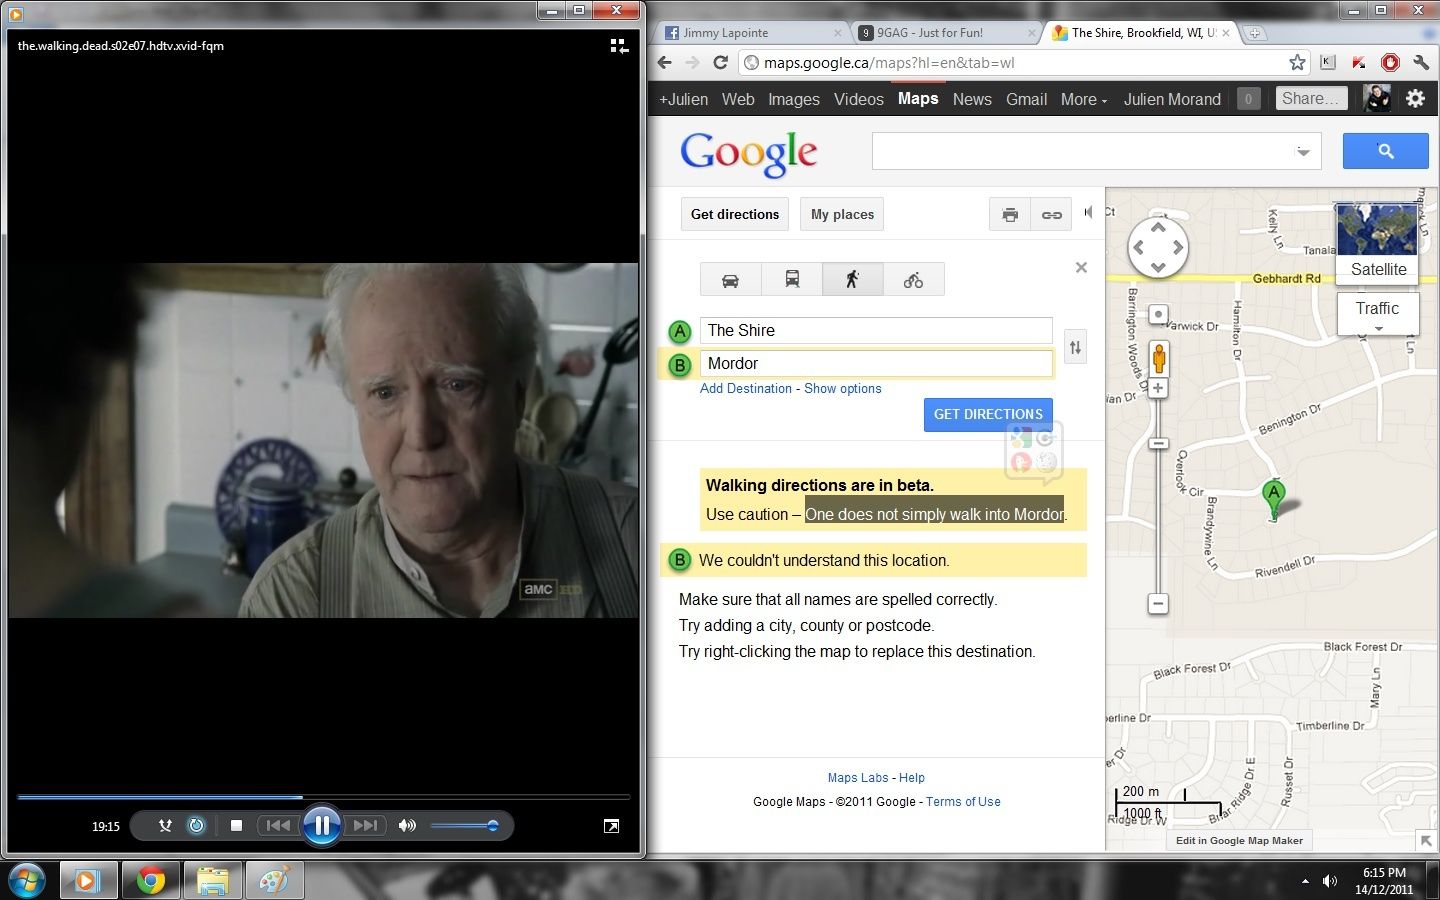Stop the video in media player
Screen dimensions: 1440x900
(x=236, y=825)
